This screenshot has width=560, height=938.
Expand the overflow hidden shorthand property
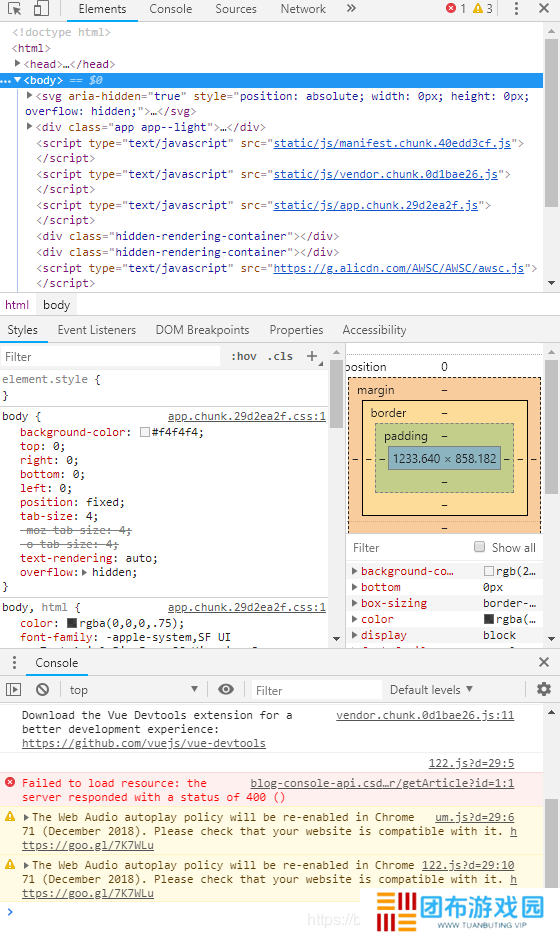(x=86, y=572)
